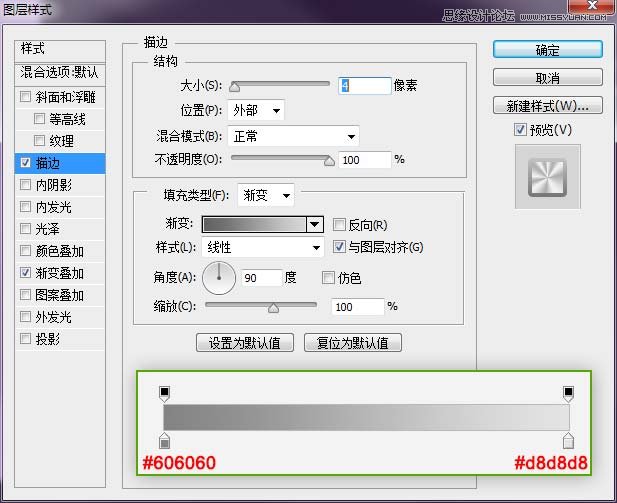Open the 填充类型 fill type dropdown
Screen dimensions: 617x503
click(266, 195)
